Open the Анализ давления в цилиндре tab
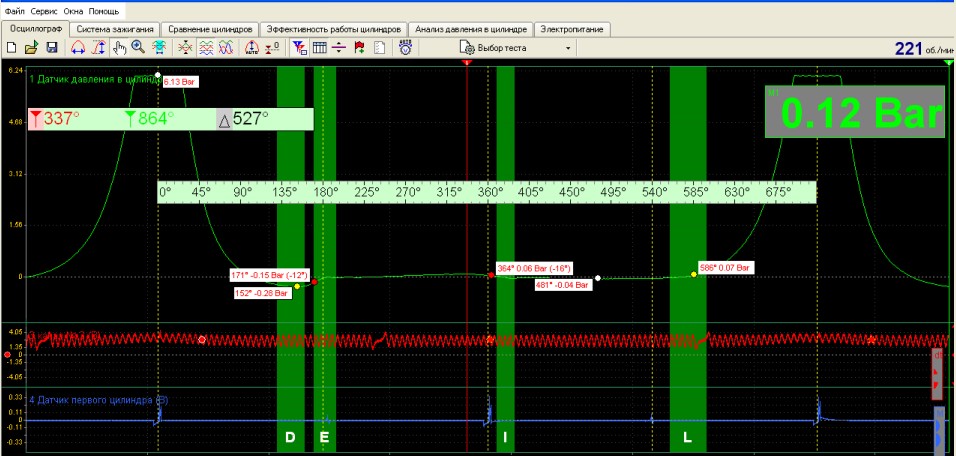956x456 pixels. pos(471,29)
